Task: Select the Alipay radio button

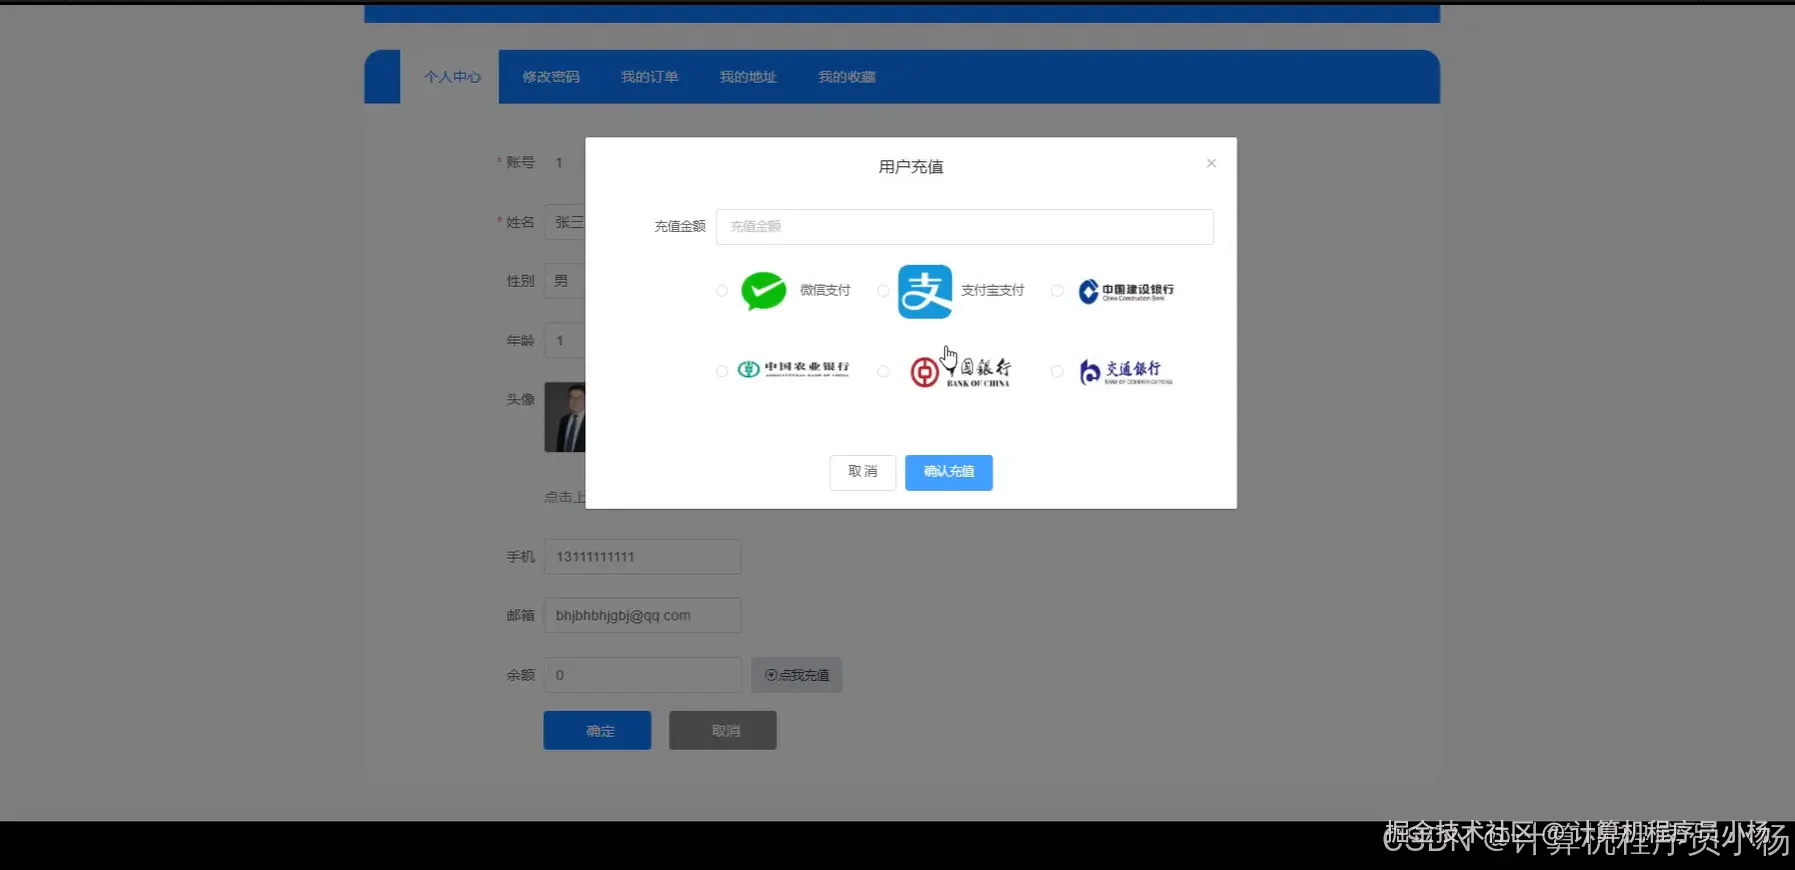Action: [x=883, y=291]
